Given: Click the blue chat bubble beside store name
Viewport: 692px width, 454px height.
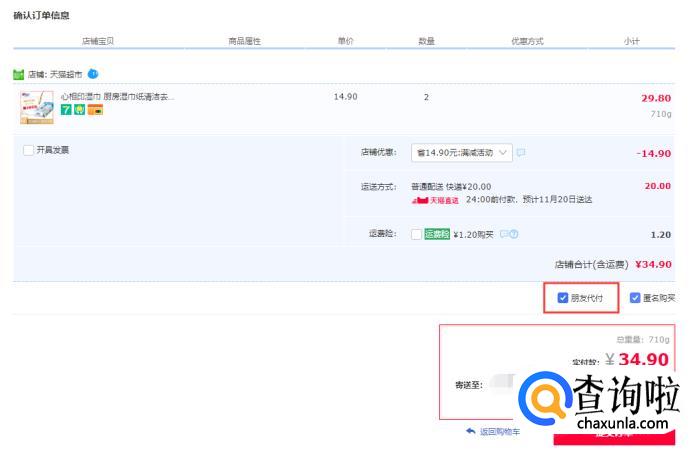Looking at the screenshot, I should 93,73.
